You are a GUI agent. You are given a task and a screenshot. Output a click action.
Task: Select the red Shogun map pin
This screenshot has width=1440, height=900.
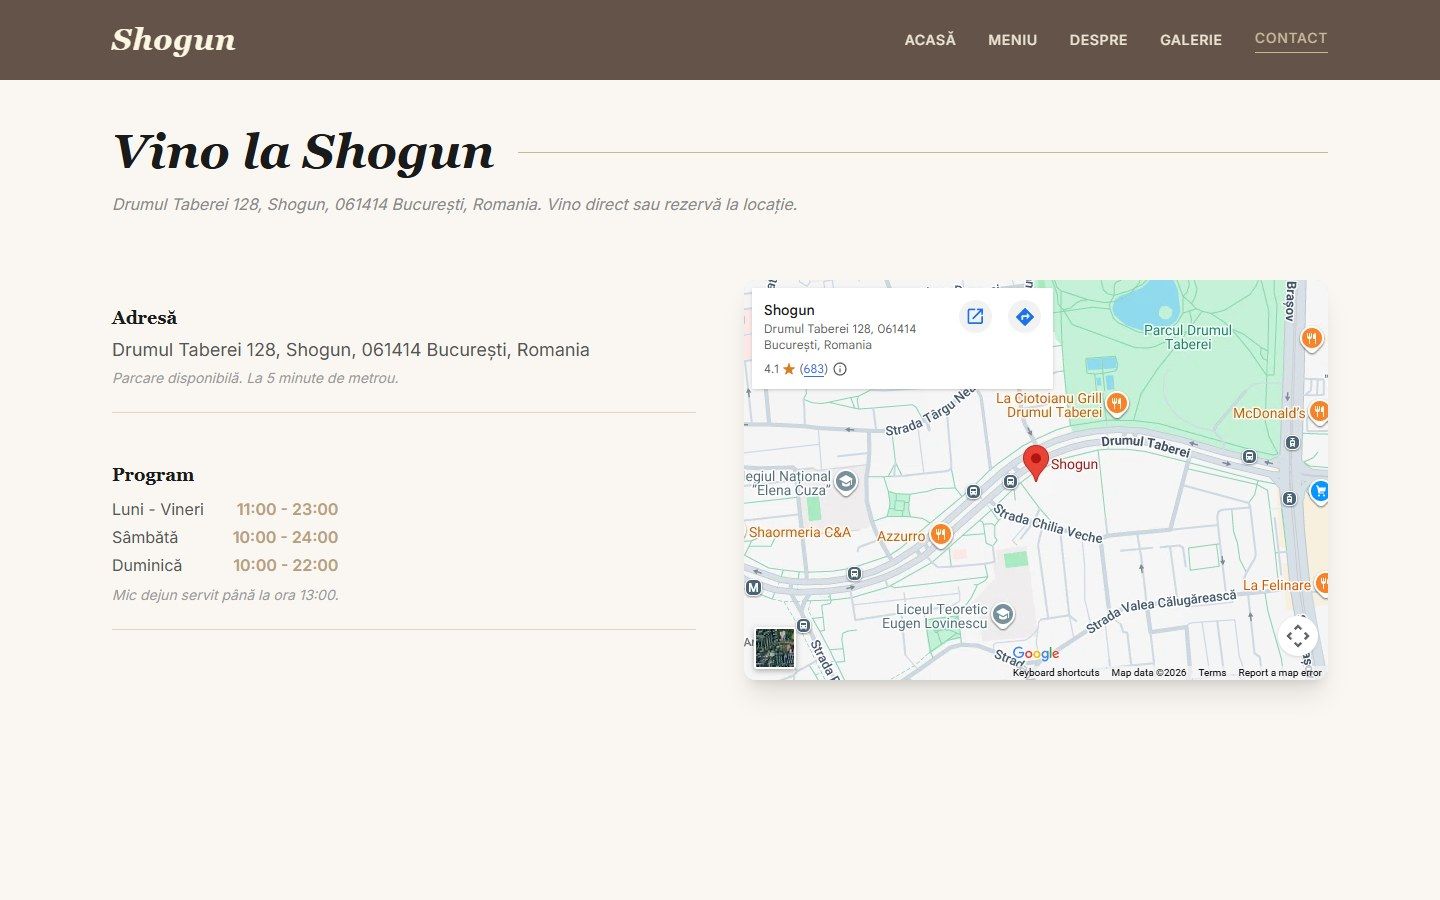point(1036,463)
